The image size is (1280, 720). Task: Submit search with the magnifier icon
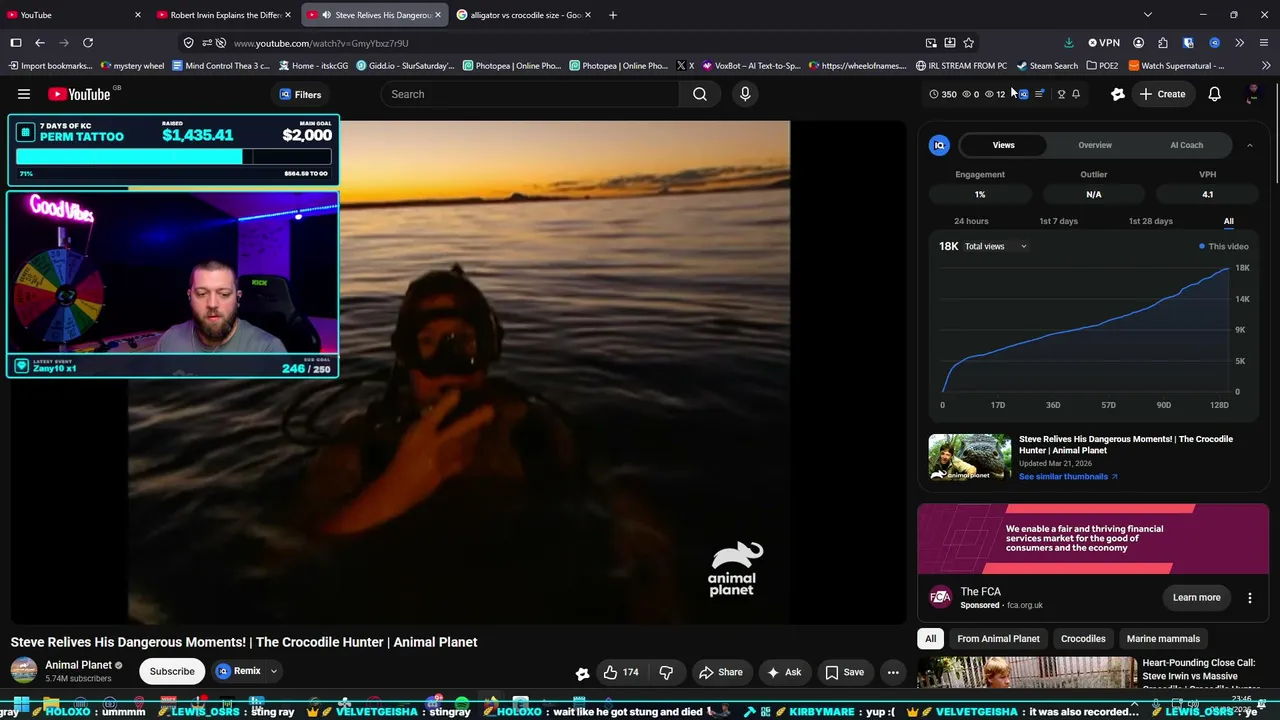point(700,94)
